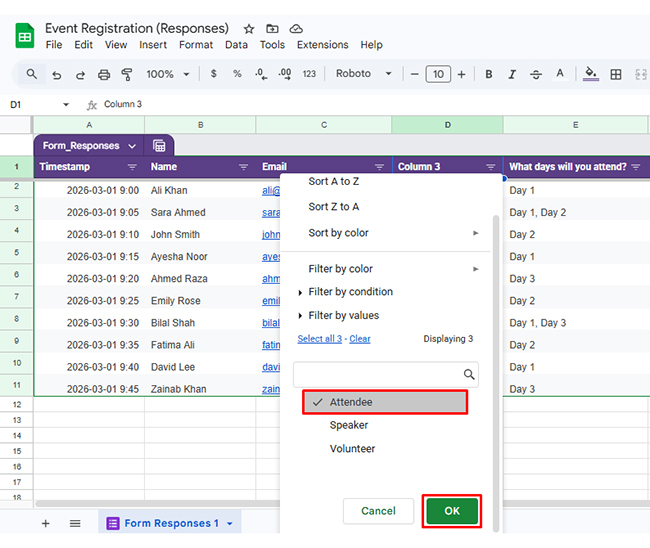650x548 pixels.
Task: Uncheck the Attendee filter value
Action: point(385,402)
